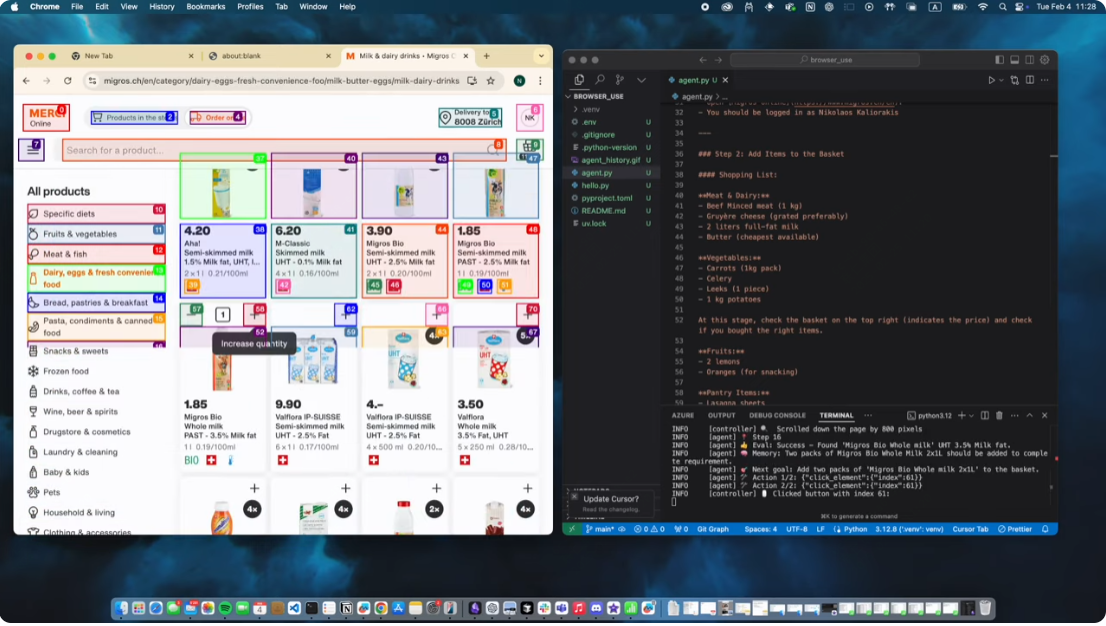Open pyproject.toml in the file explorer
The image size is (1106, 626).
606,198
